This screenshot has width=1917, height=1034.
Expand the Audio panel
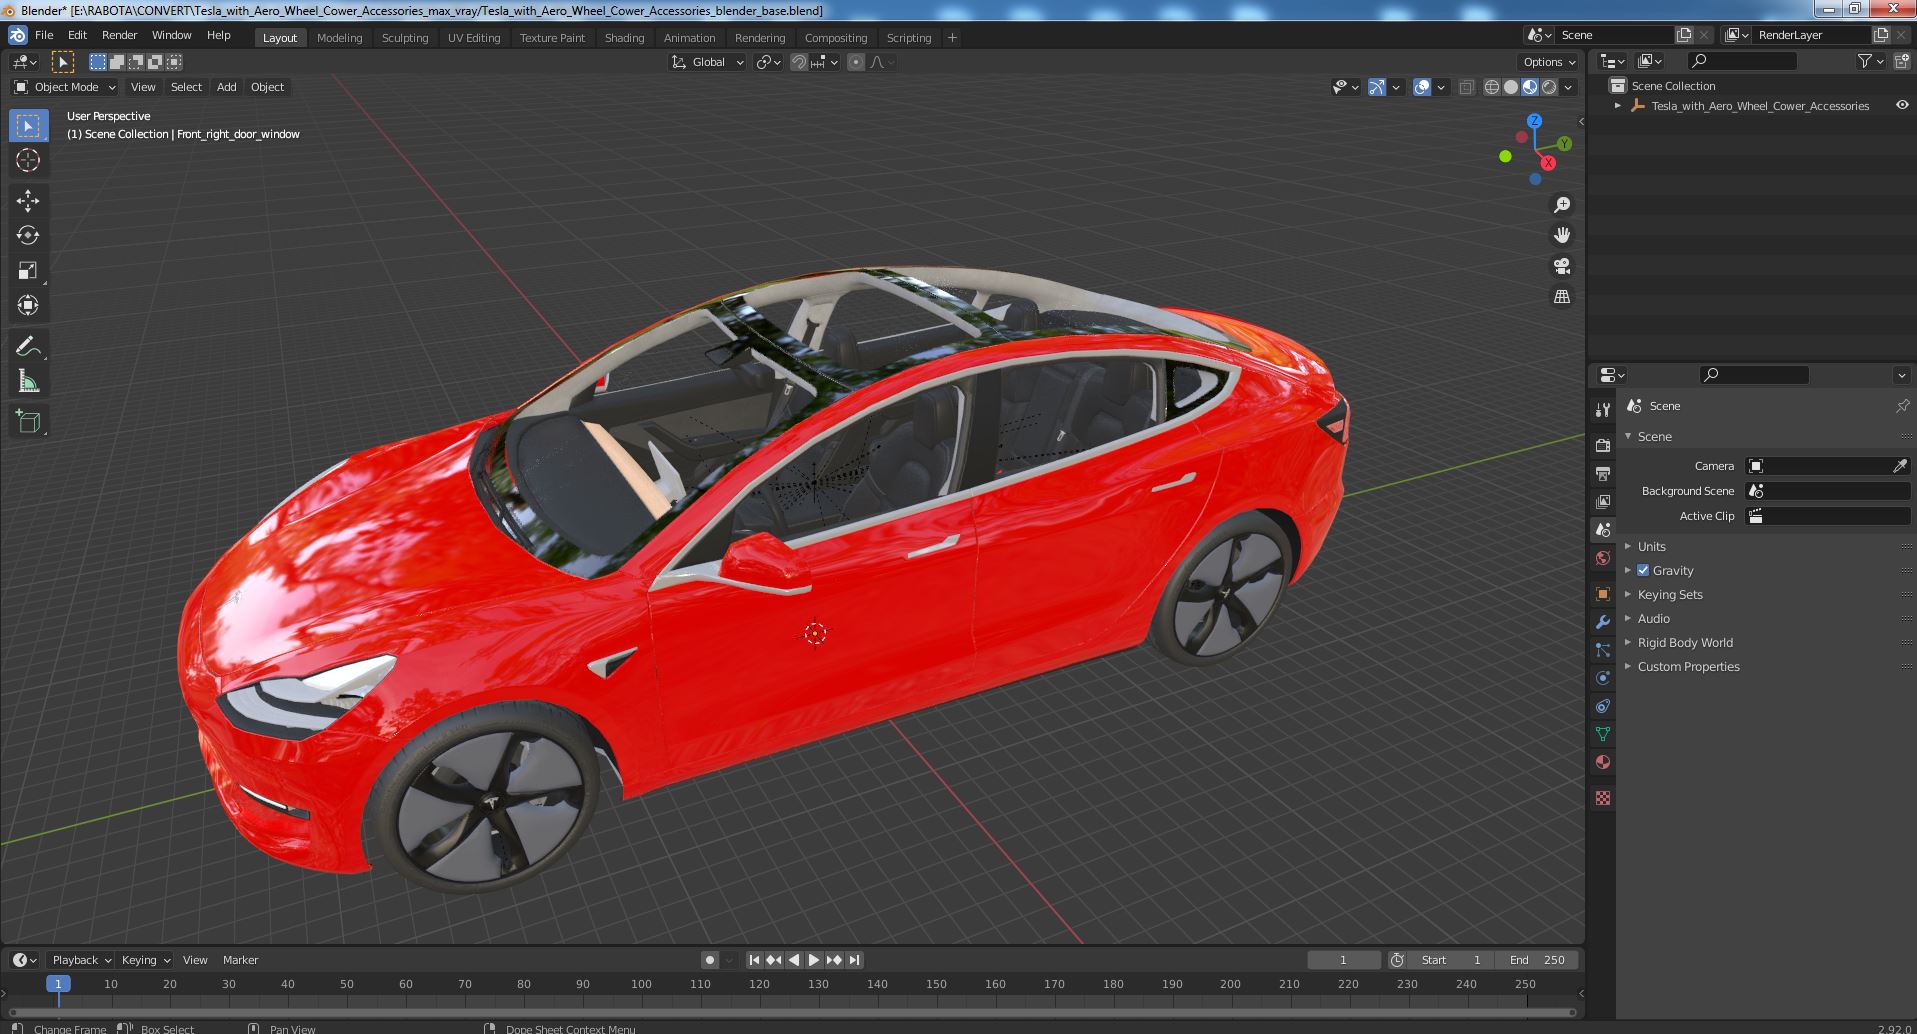(1653, 618)
